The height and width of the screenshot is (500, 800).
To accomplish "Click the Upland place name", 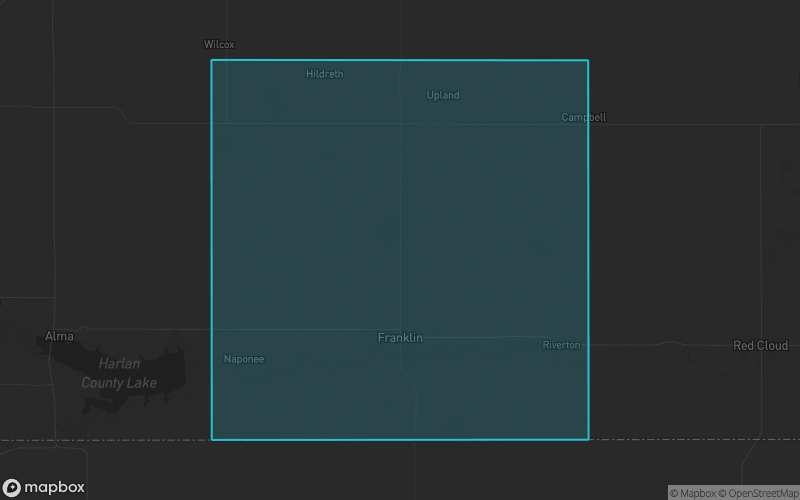I will coord(443,95).
